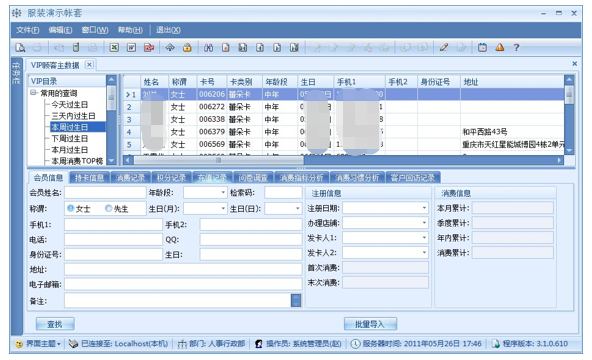Select the row with card number 006338
The width and height of the screenshot is (592, 360).
pyautogui.click(x=344, y=119)
